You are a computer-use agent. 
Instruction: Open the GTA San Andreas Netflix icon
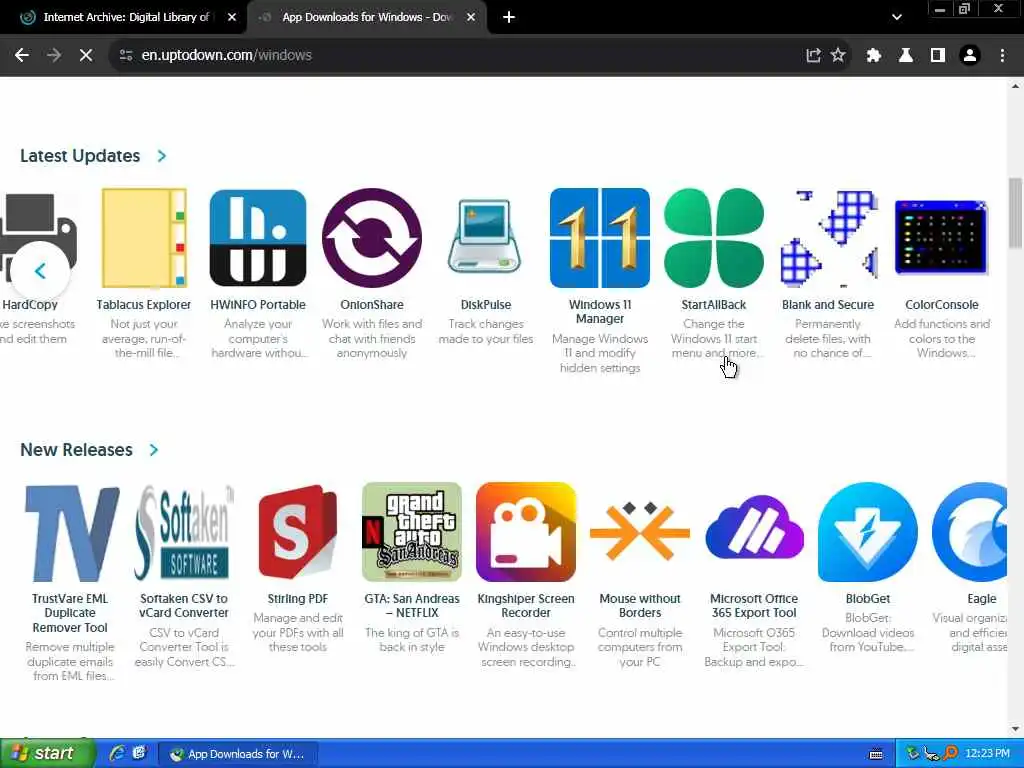point(411,532)
